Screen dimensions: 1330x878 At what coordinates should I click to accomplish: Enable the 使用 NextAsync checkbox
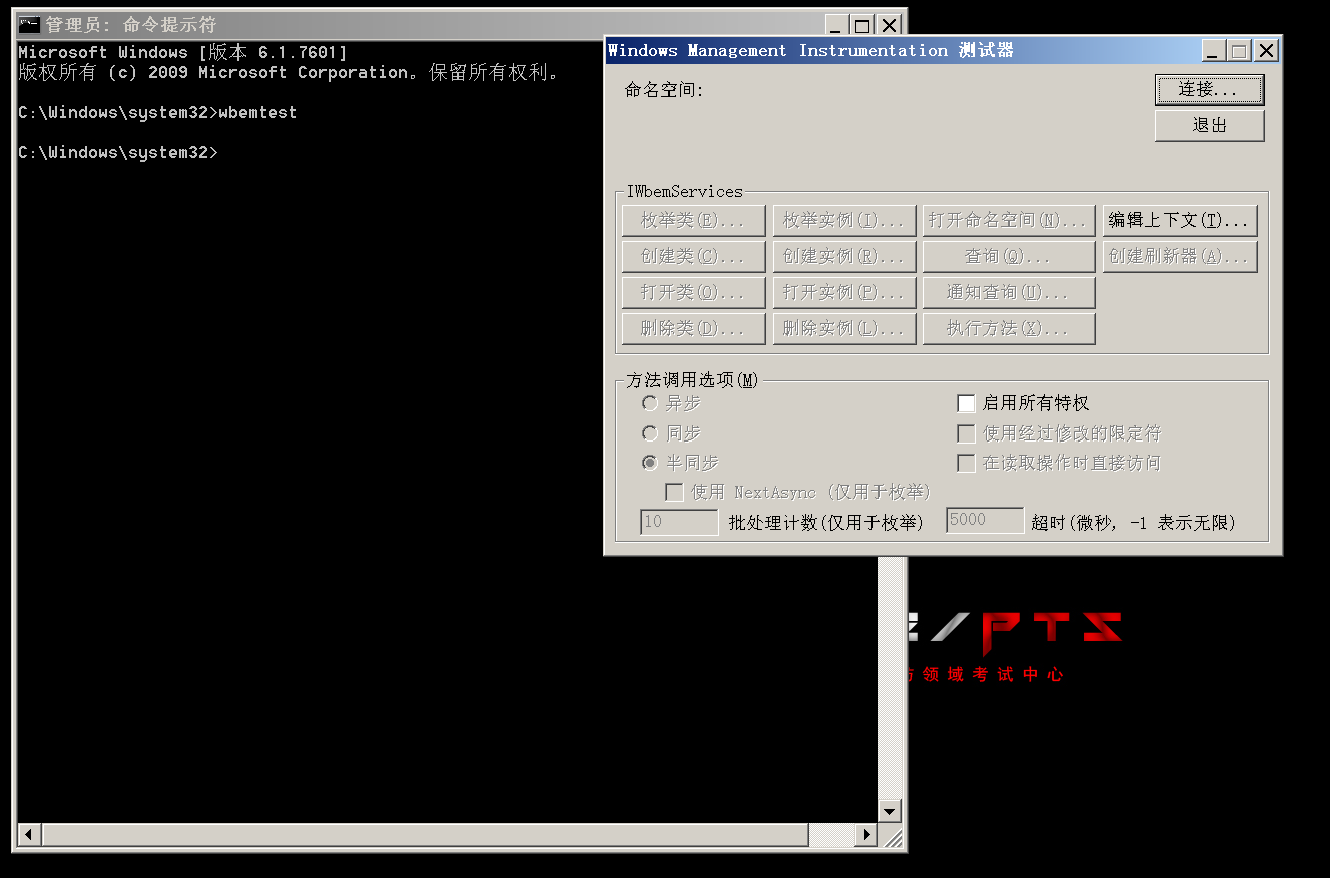[675, 491]
